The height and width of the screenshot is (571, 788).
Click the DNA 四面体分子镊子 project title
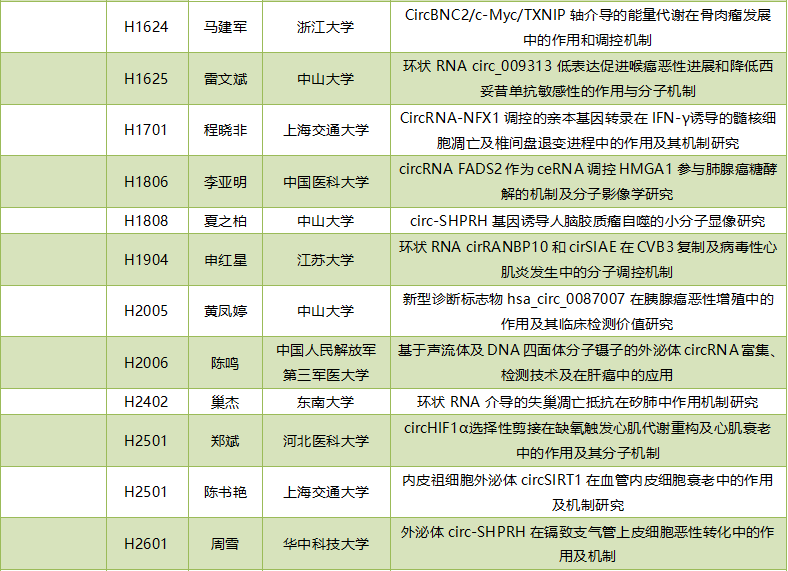pos(588,363)
